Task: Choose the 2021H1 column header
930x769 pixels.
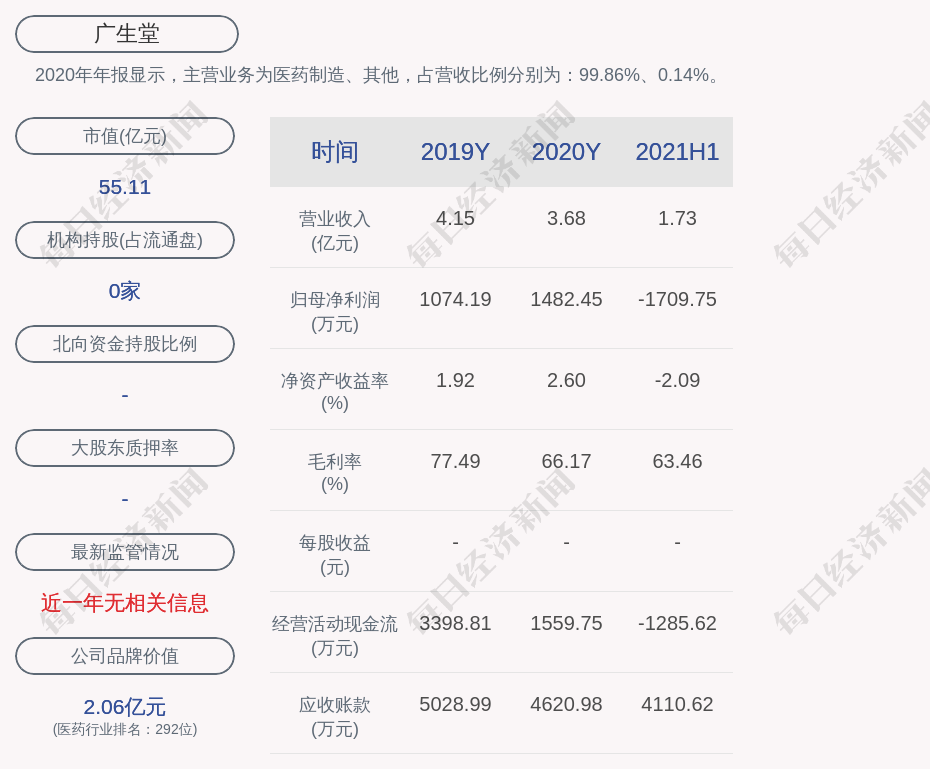Action: point(677,152)
